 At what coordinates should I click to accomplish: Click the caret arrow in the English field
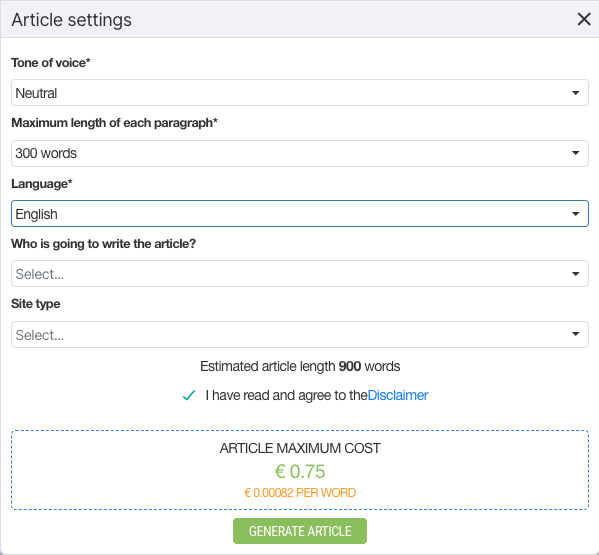tap(575, 214)
